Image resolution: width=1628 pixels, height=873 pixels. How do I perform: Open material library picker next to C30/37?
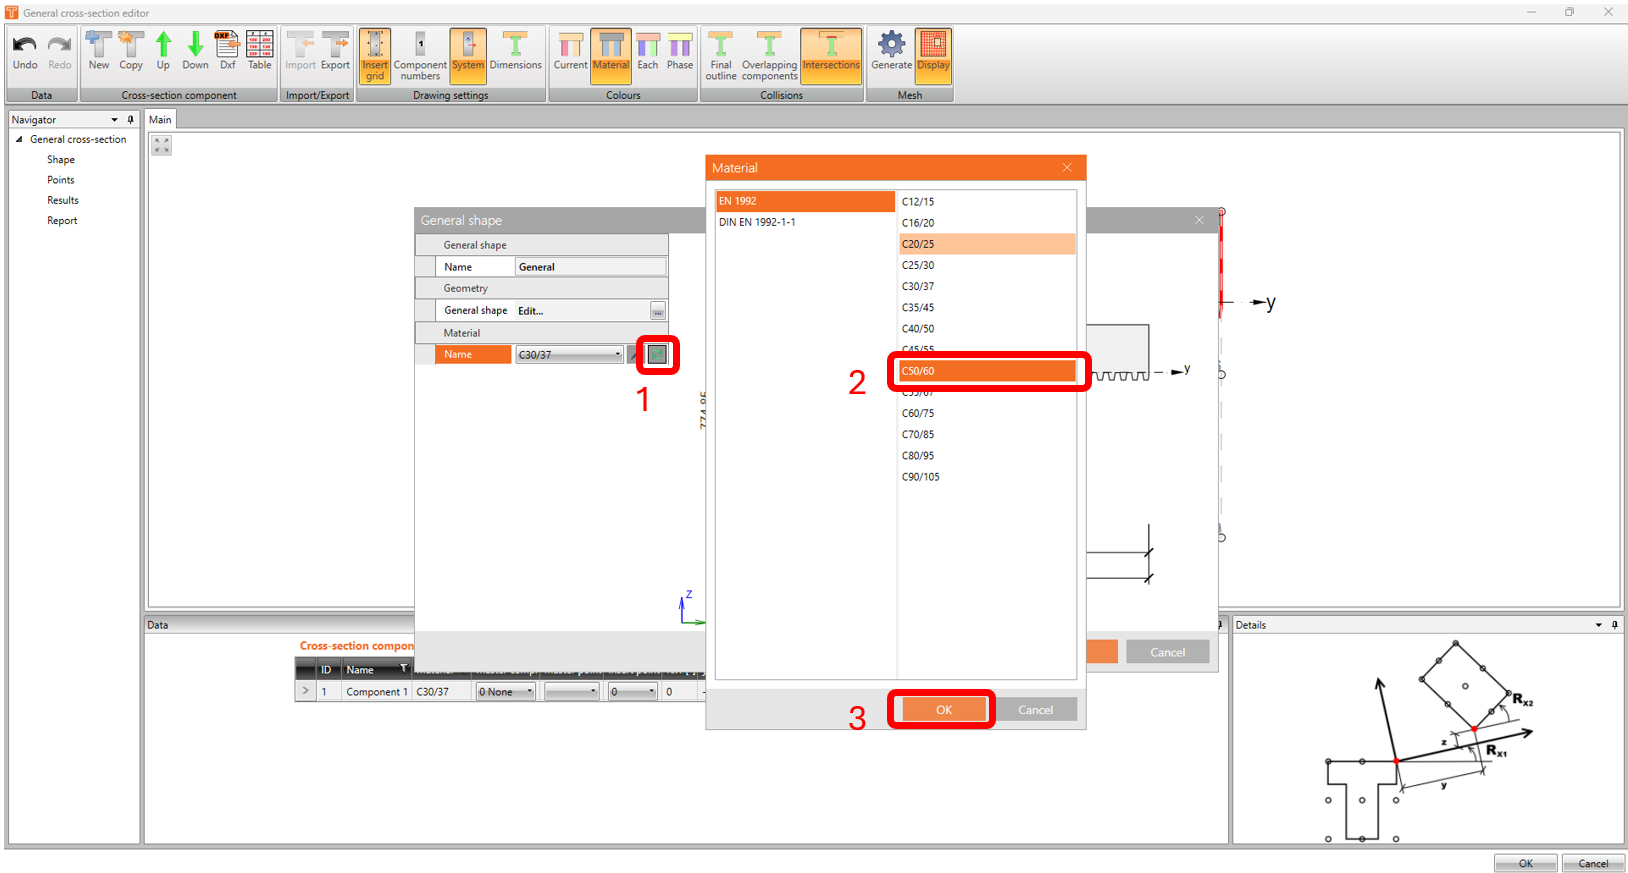coord(657,354)
